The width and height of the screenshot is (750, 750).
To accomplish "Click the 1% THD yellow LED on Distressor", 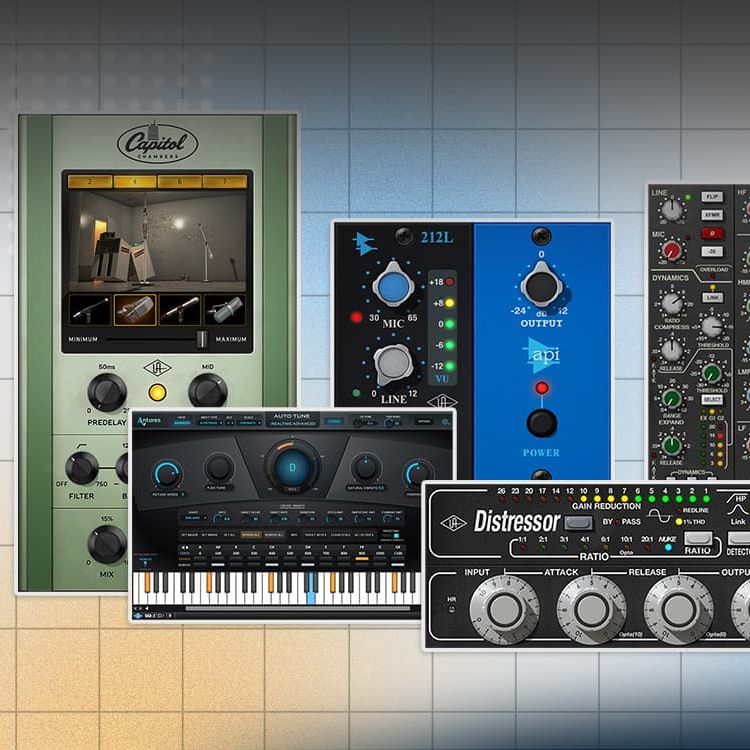I will (680, 522).
